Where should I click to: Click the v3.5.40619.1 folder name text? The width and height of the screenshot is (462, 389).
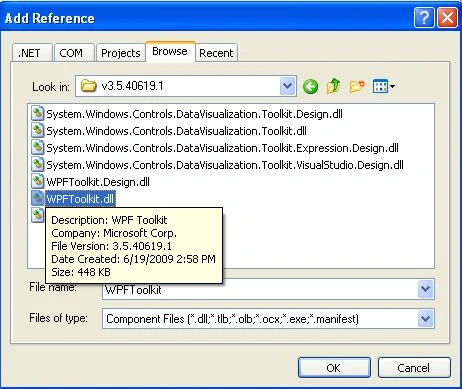click(132, 86)
